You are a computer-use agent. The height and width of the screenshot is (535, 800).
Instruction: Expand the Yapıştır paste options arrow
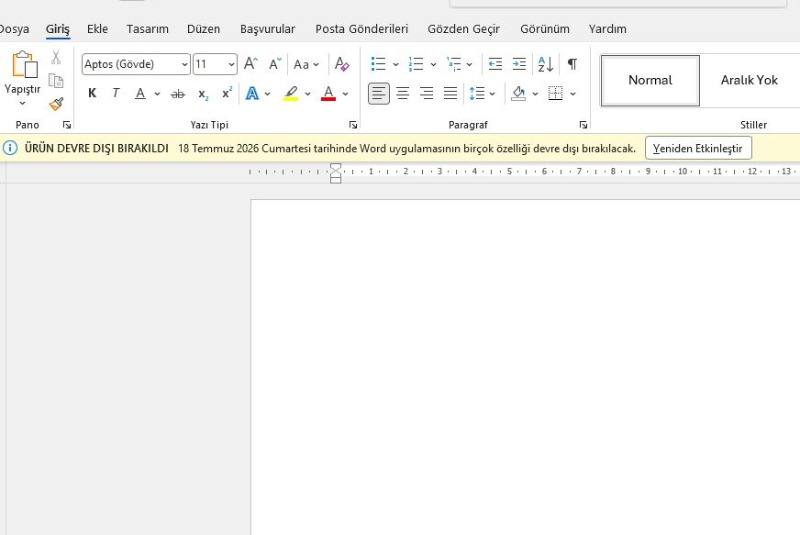[22, 104]
